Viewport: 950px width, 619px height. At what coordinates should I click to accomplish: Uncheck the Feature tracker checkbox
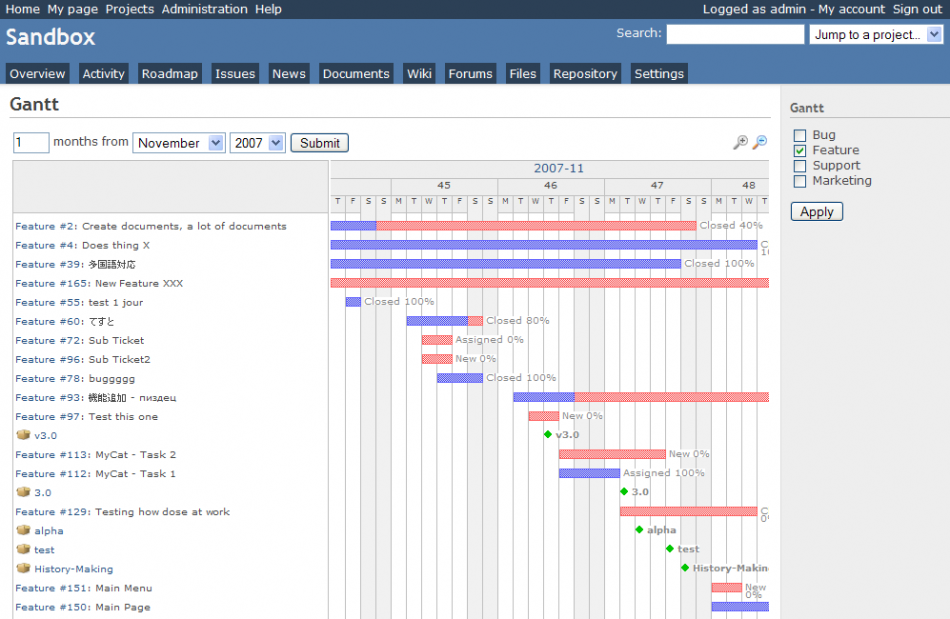[800, 150]
